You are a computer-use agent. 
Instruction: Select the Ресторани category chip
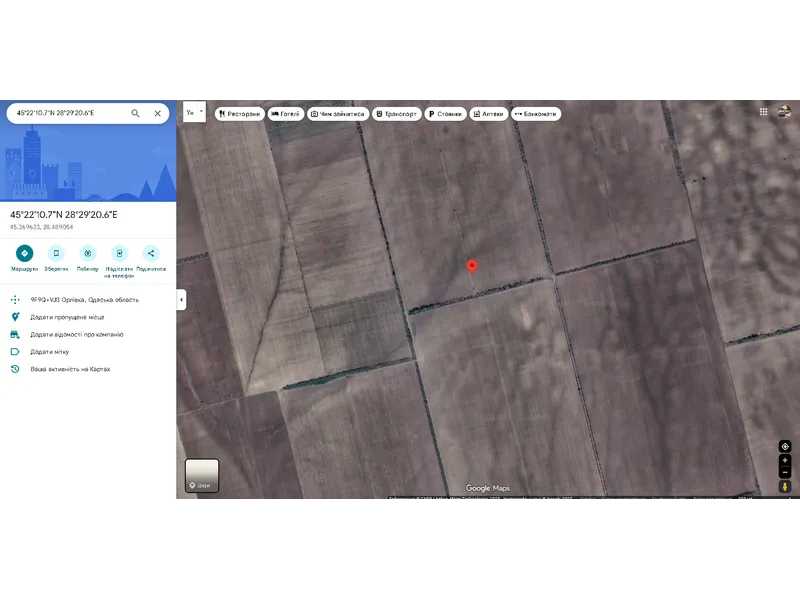(239, 114)
